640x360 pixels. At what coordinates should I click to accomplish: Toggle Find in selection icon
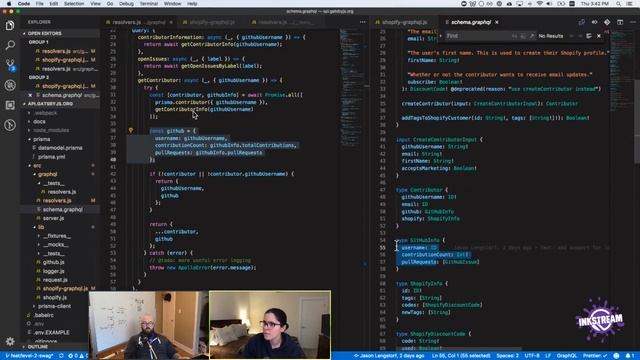pos(589,36)
